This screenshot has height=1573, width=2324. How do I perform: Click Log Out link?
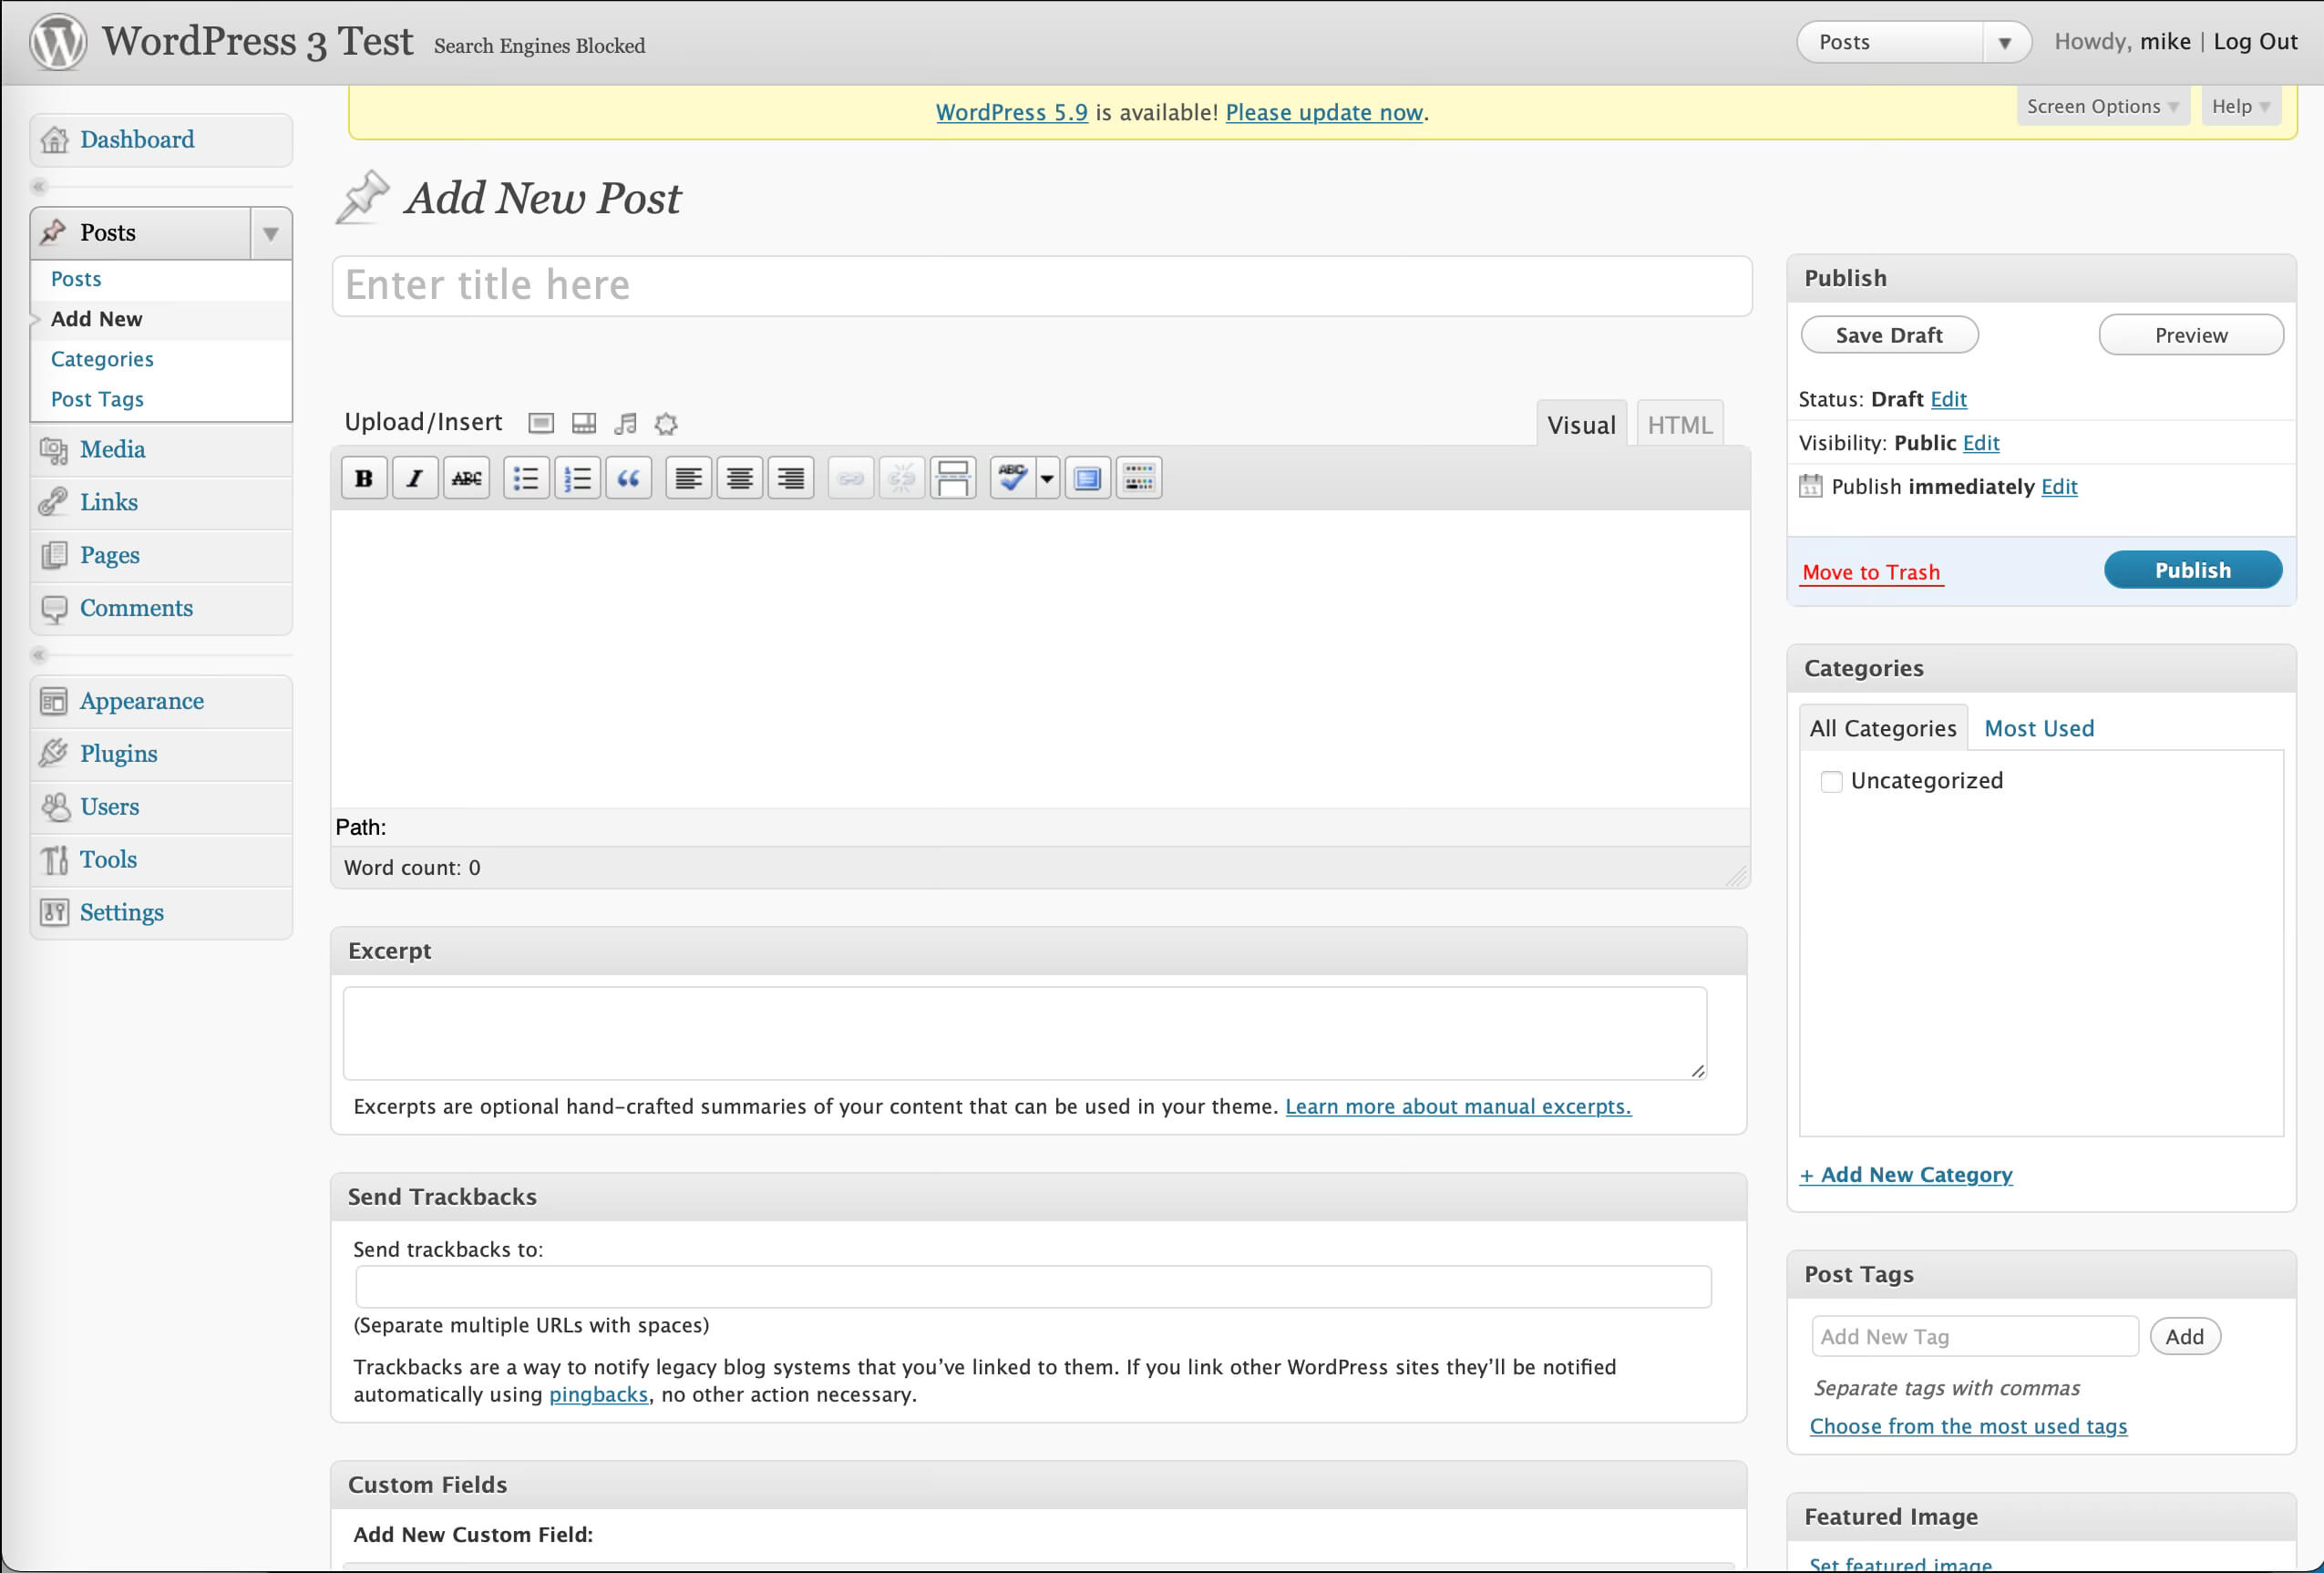pyautogui.click(x=2255, y=42)
